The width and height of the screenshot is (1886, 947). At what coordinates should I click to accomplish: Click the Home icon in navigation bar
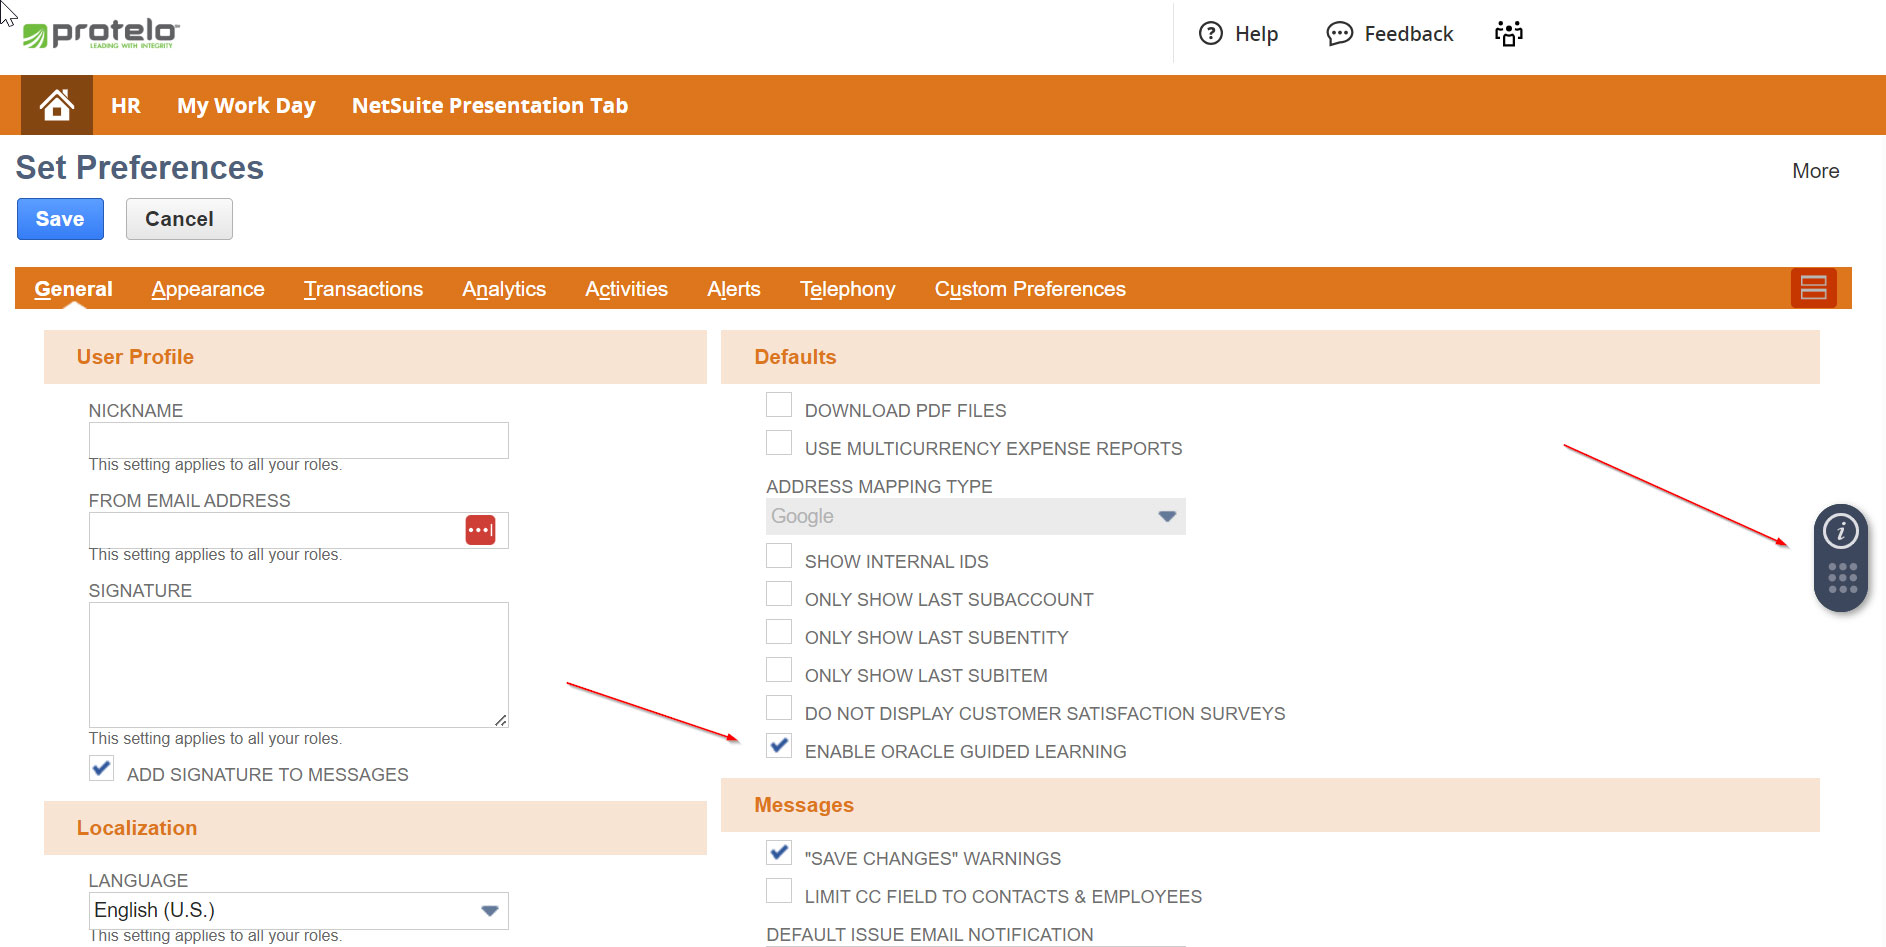coord(57,105)
